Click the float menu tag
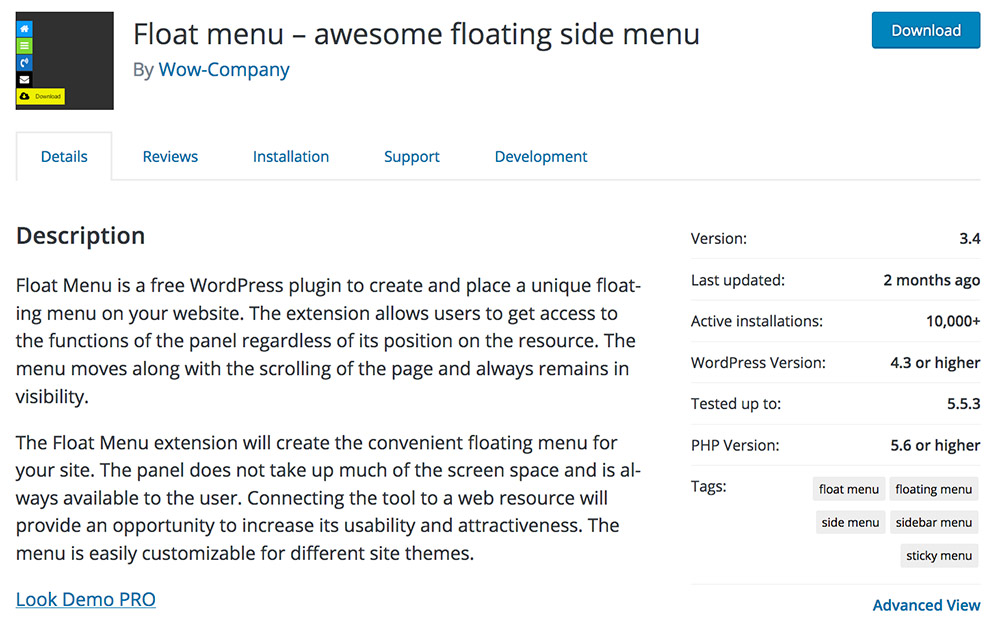1000x636 pixels. click(848, 489)
